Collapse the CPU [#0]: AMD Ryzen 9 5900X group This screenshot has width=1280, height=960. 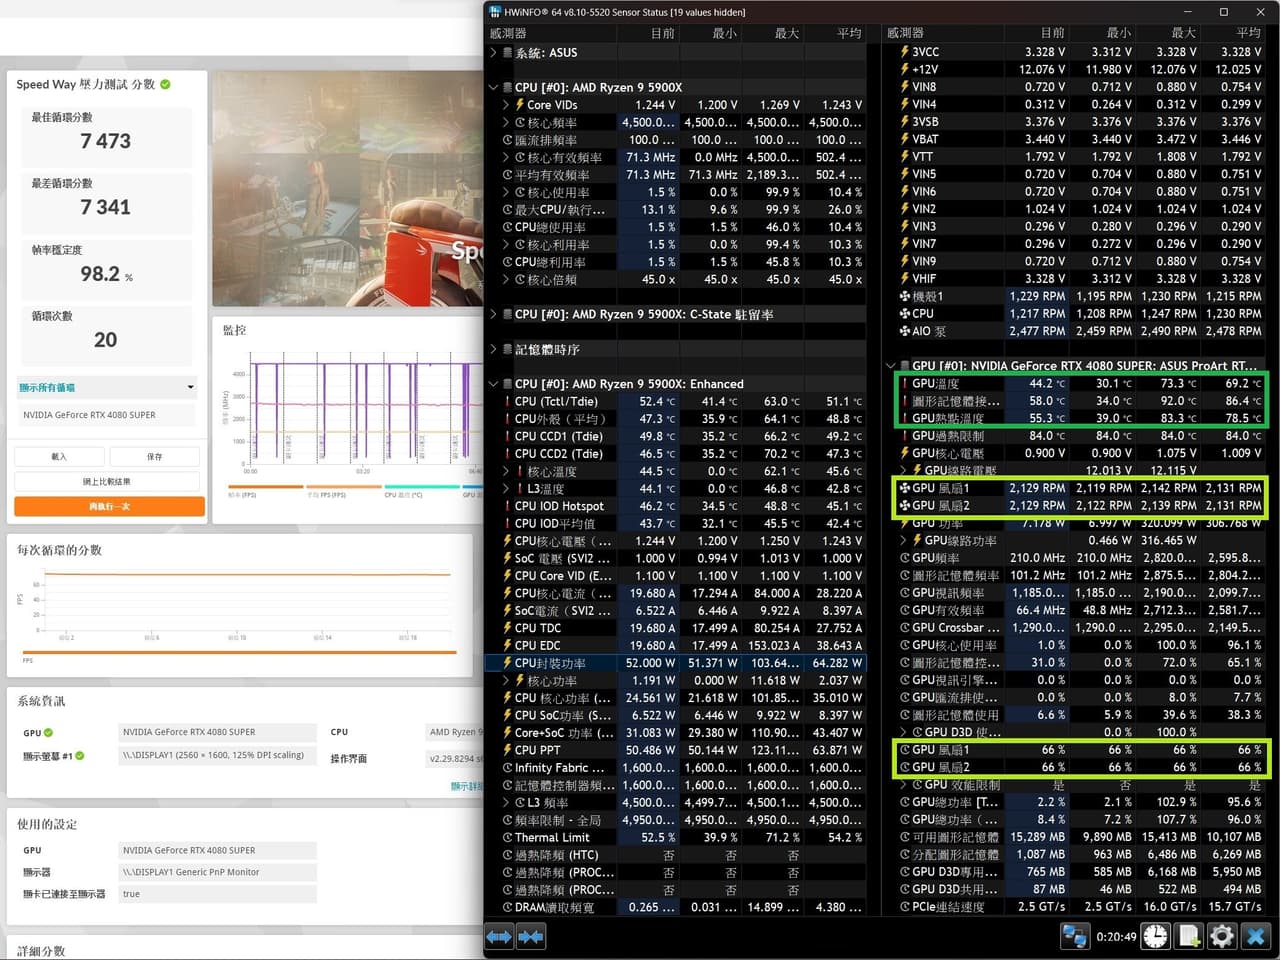493,88
